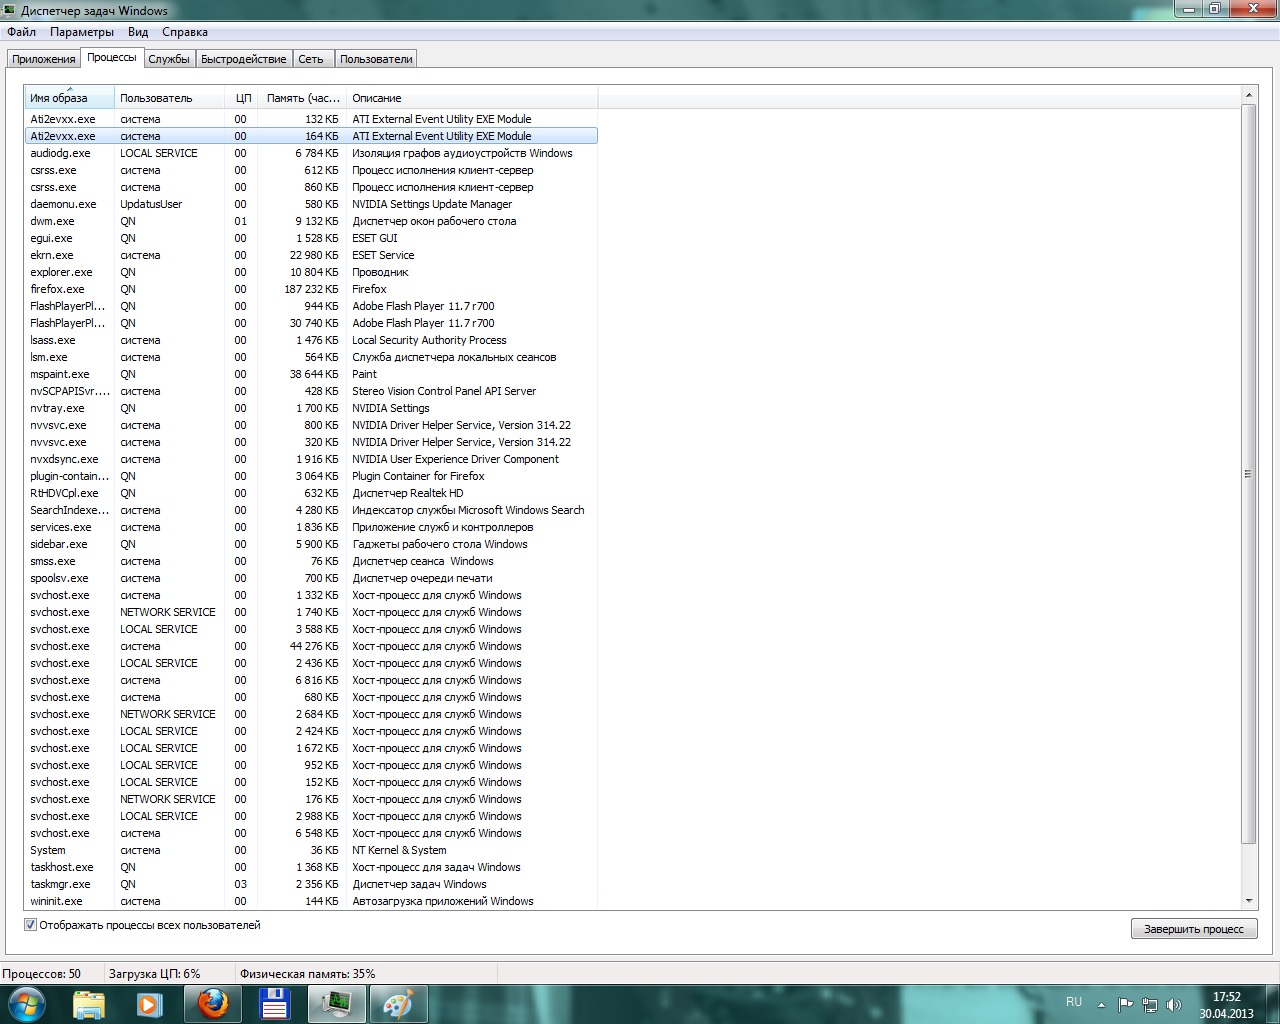Pick the daemonu.exe process
Viewport: 1280px width, 1024px height.
(311, 204)
